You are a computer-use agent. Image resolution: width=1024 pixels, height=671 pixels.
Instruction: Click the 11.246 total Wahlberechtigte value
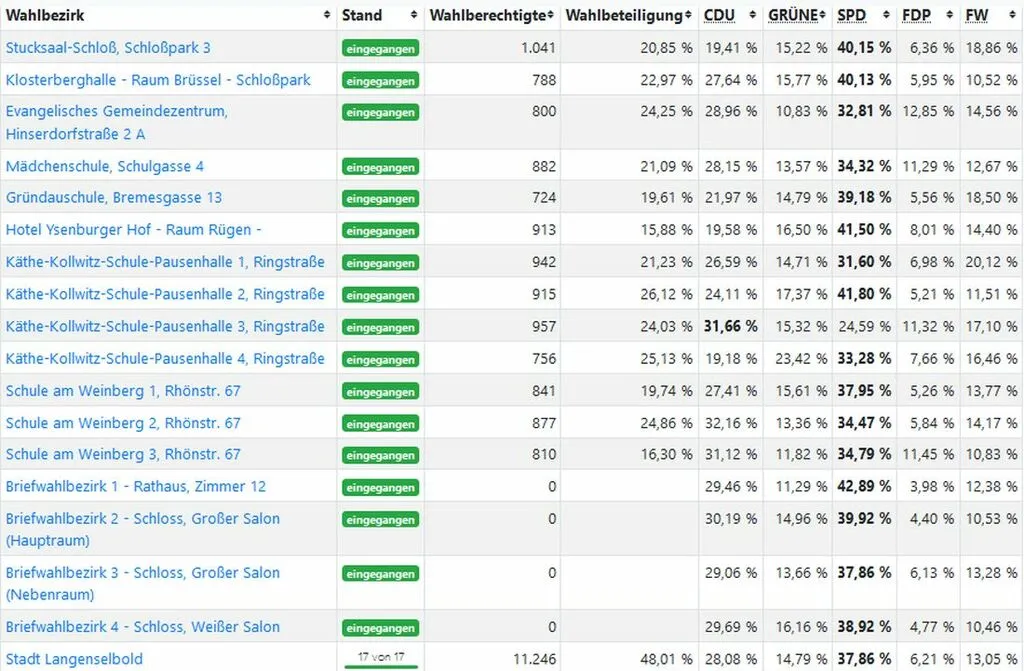534,659
